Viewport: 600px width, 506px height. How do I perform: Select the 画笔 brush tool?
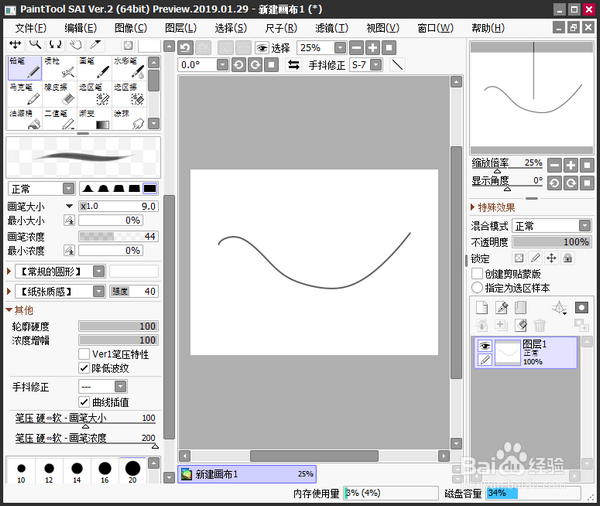pos(94,68)
